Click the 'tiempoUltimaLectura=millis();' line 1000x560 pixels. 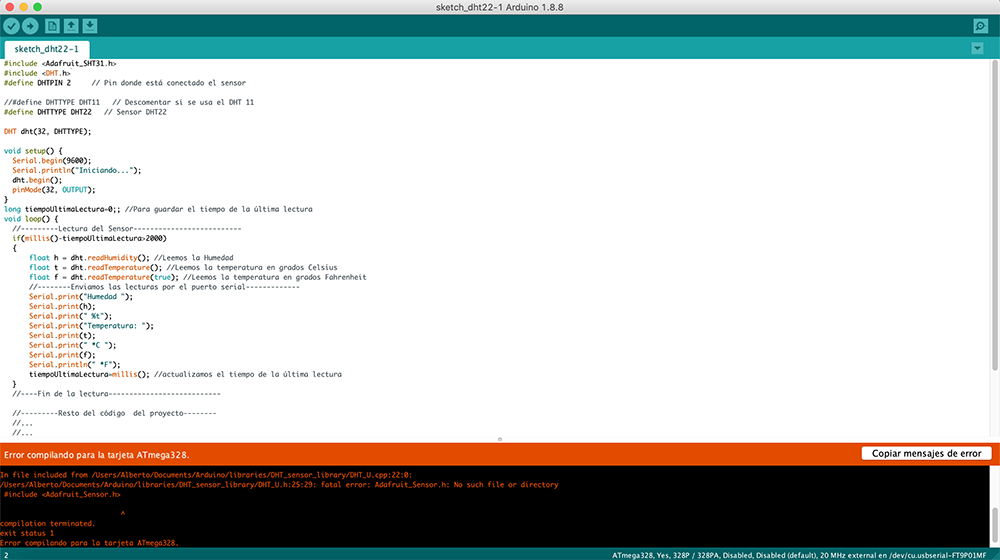(x=185, y=374)
